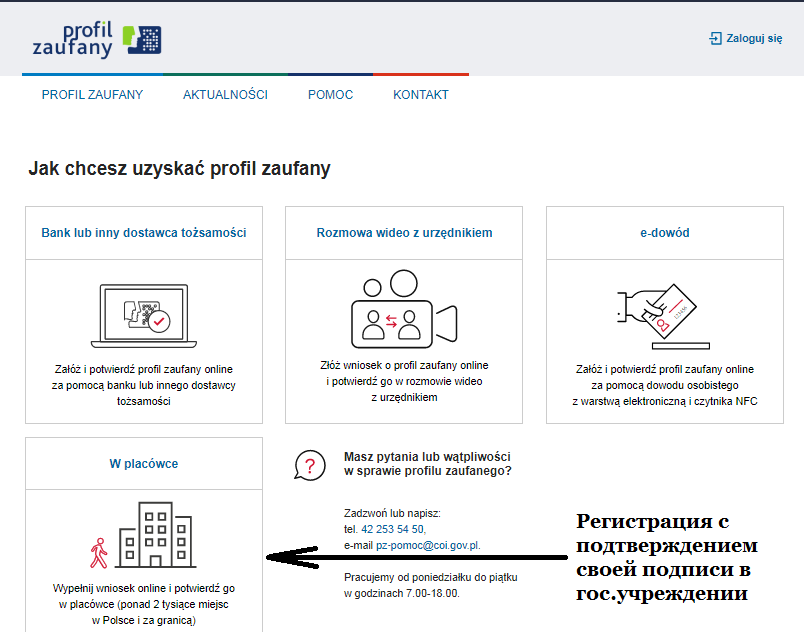Screen dimensions: 804x632
Task: Open the POMOC menu item
Action: pos(330,95)
